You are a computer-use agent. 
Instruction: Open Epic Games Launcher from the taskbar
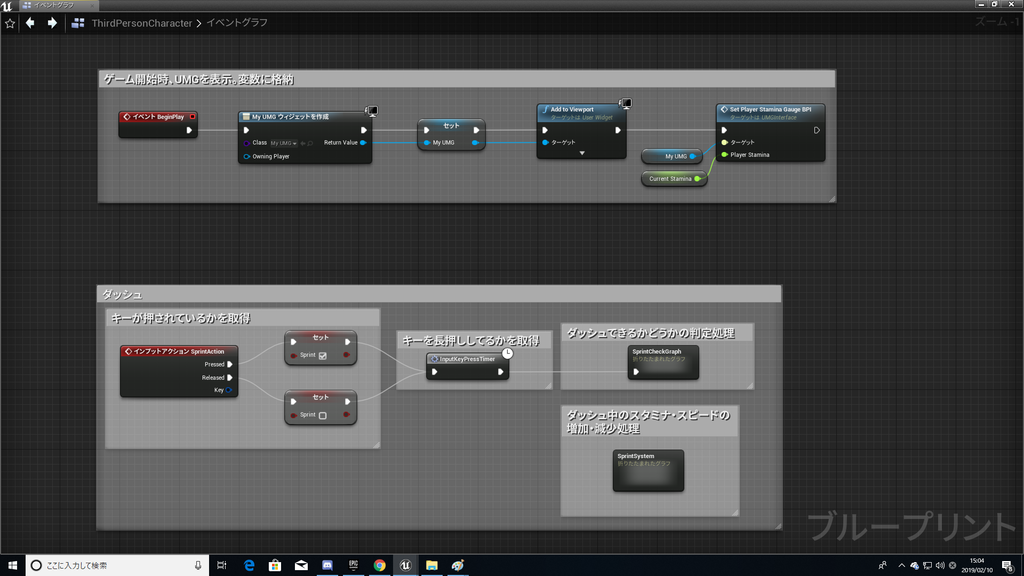pyautogui.click(x=353, y=566)
